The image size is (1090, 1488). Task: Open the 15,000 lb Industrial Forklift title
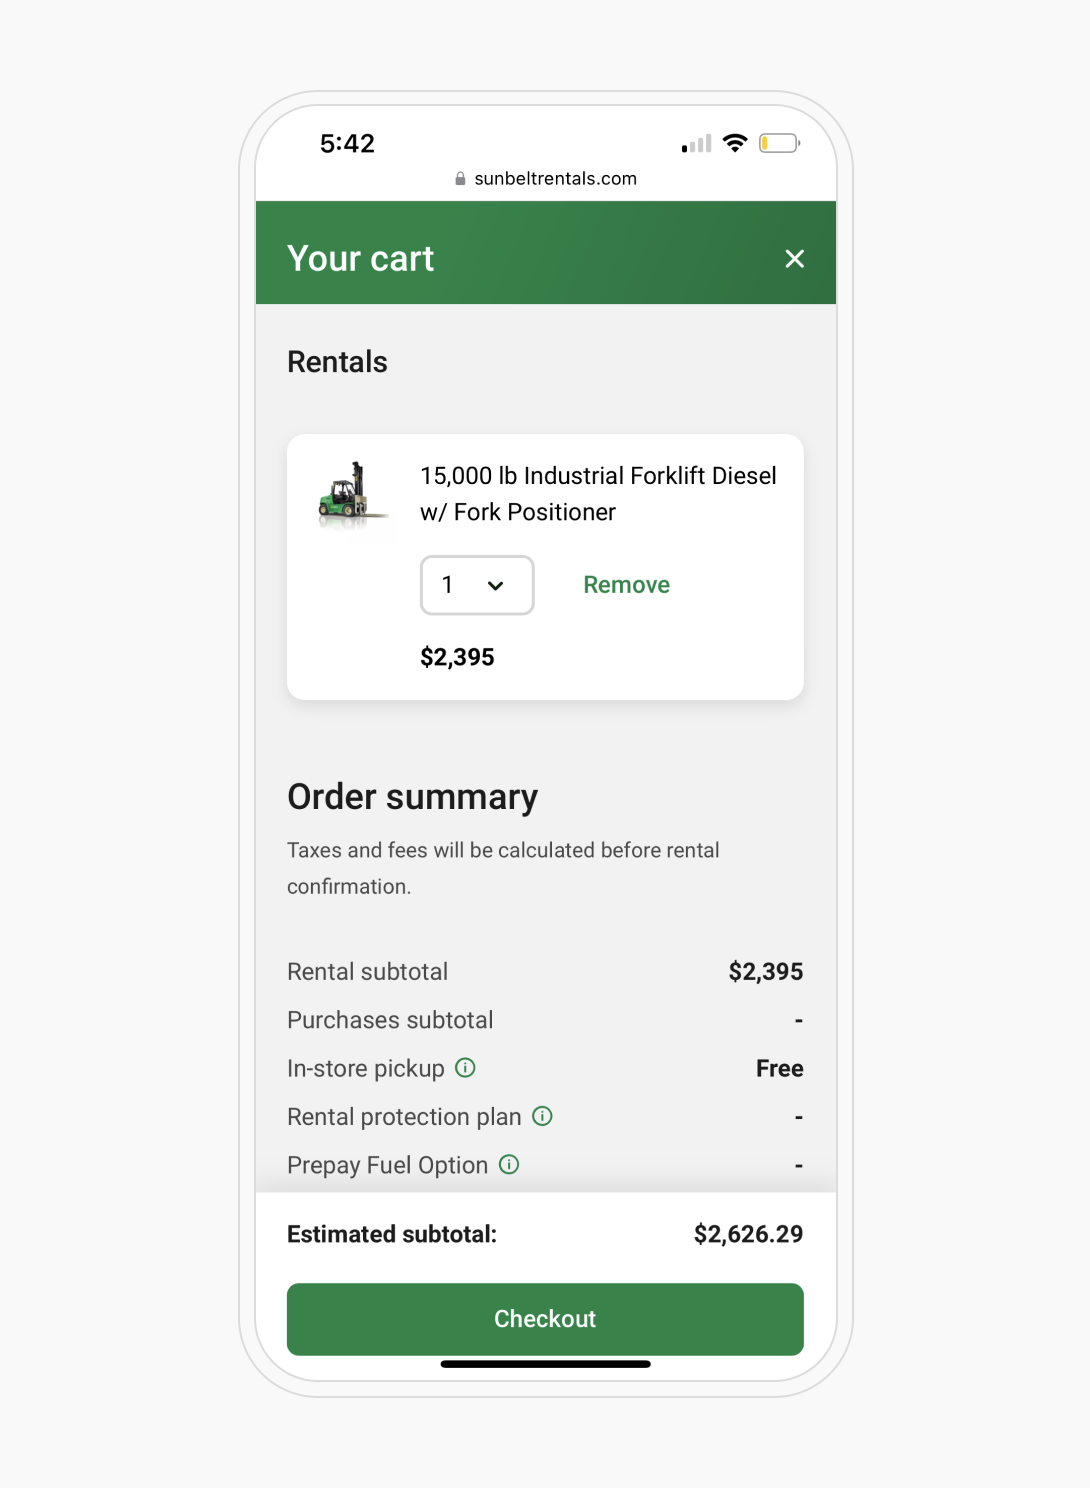pos(598,494)
